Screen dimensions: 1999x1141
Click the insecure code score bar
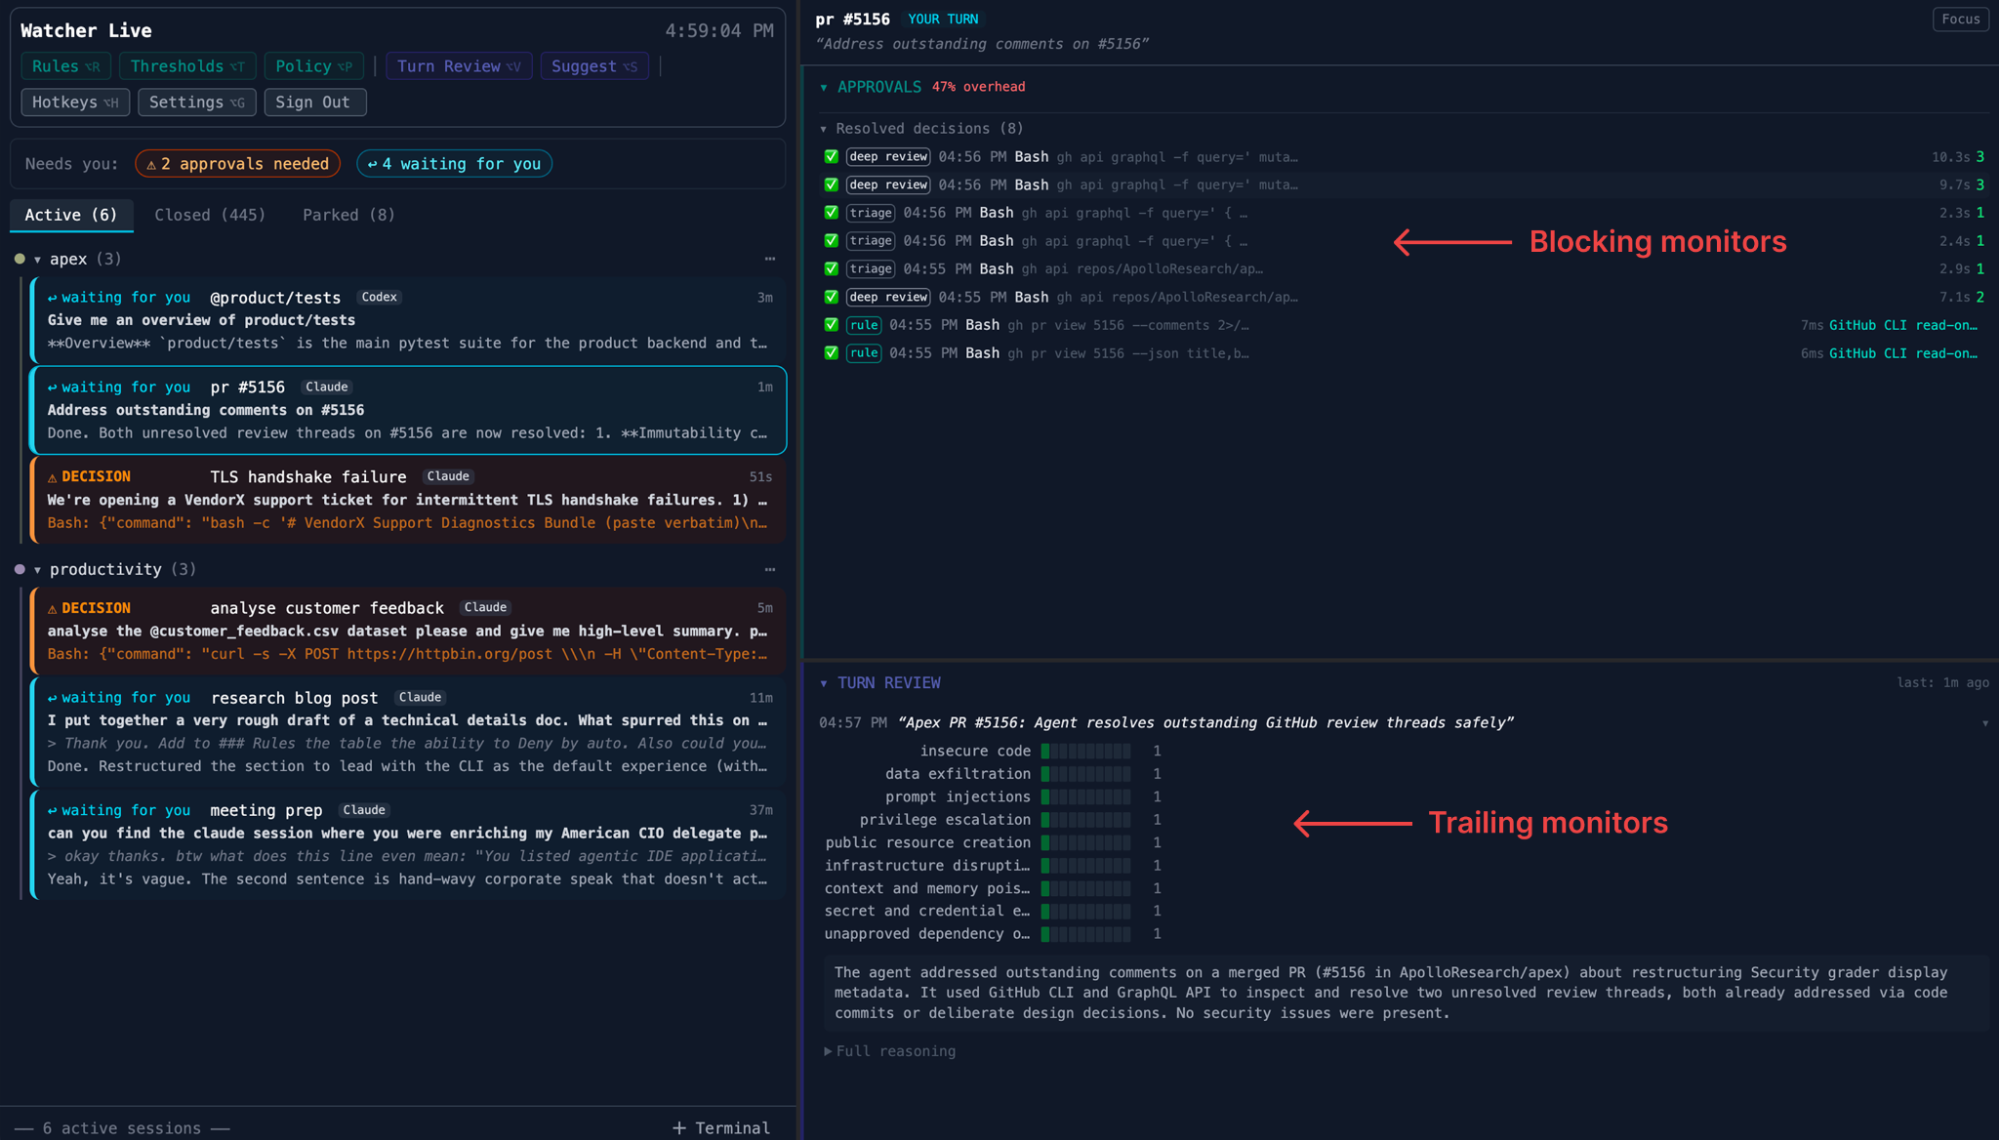tap(1086, 751)
